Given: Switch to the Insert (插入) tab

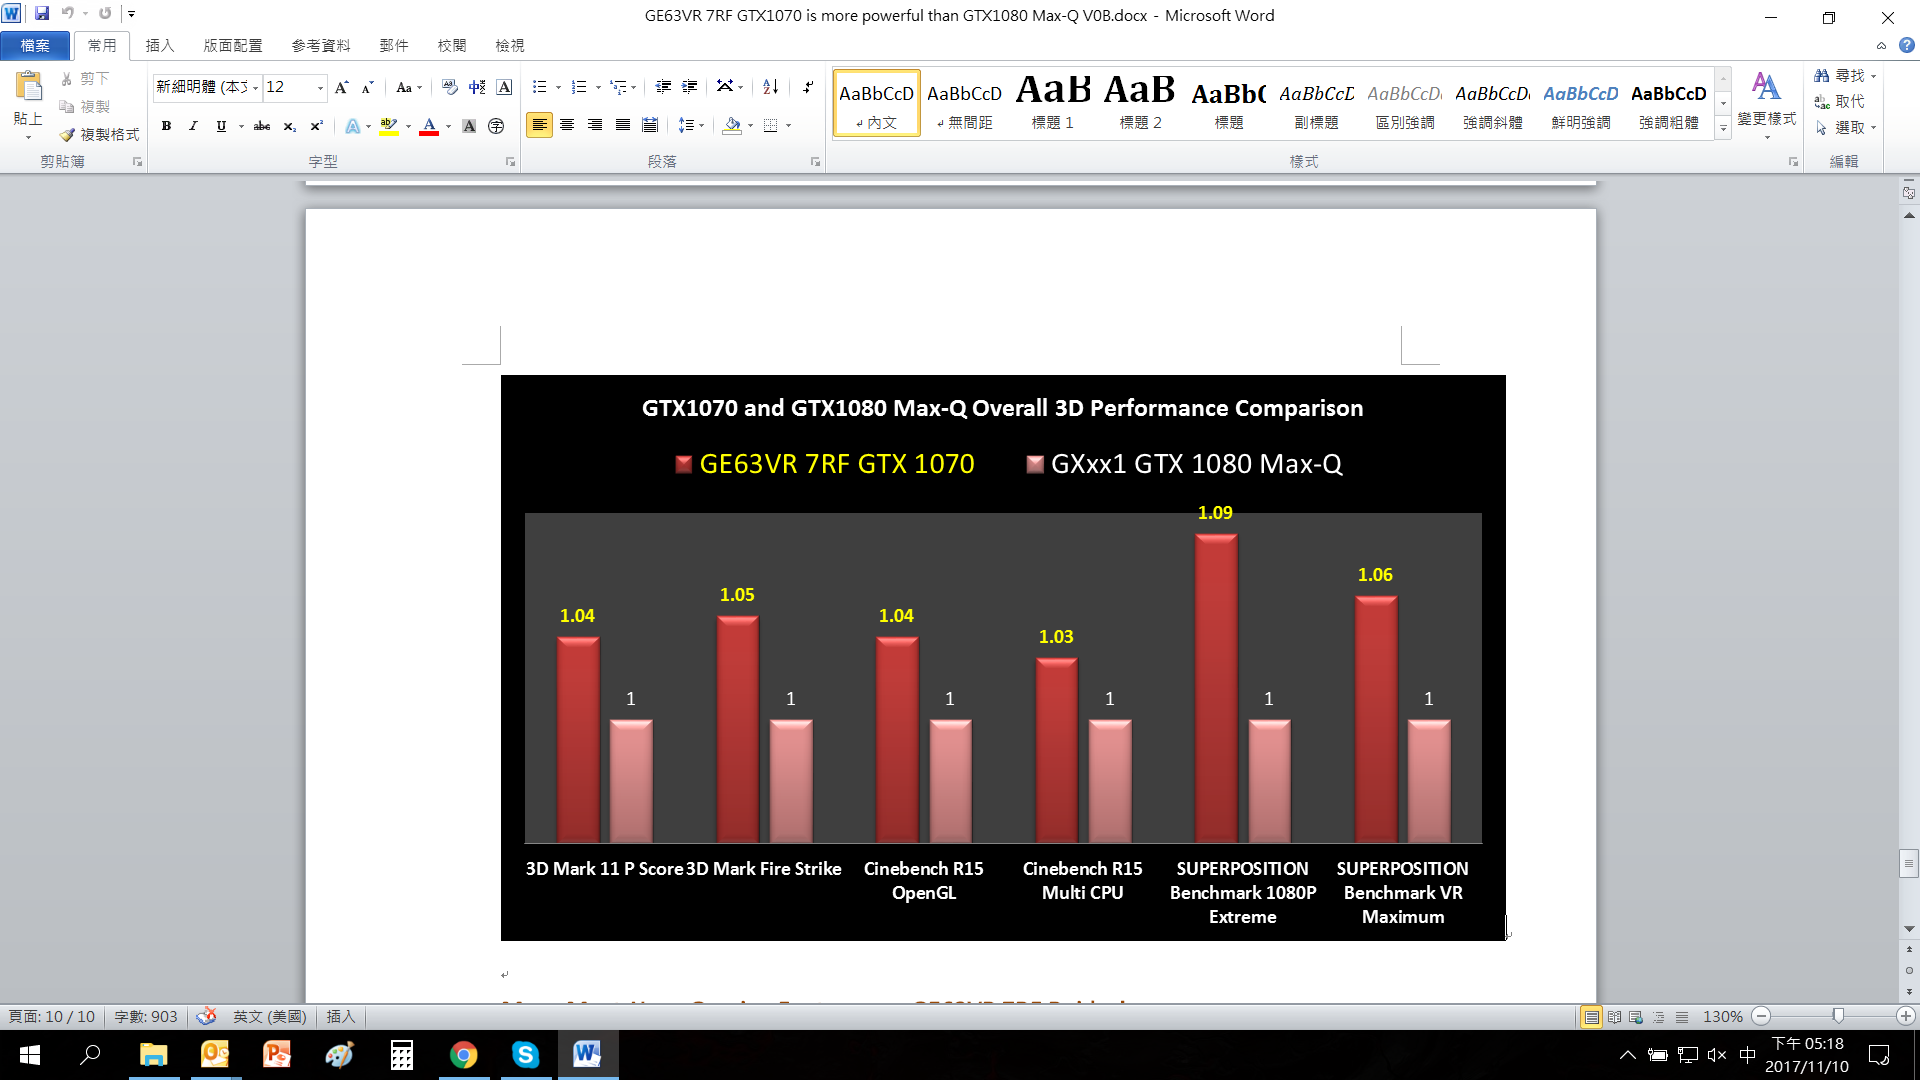Looking at the screenshot, I should tap(159, 45).
